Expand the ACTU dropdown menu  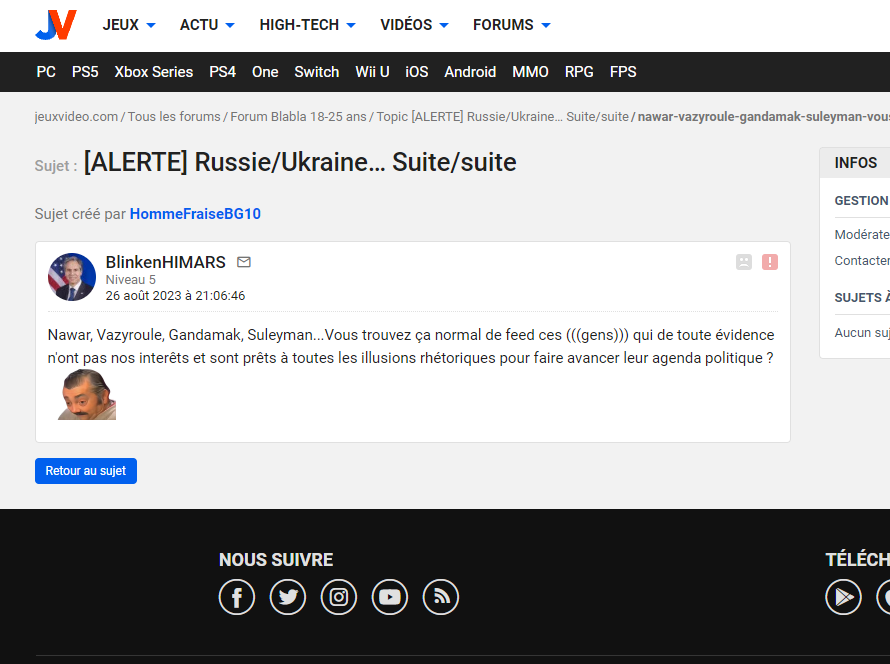(207, 25)
